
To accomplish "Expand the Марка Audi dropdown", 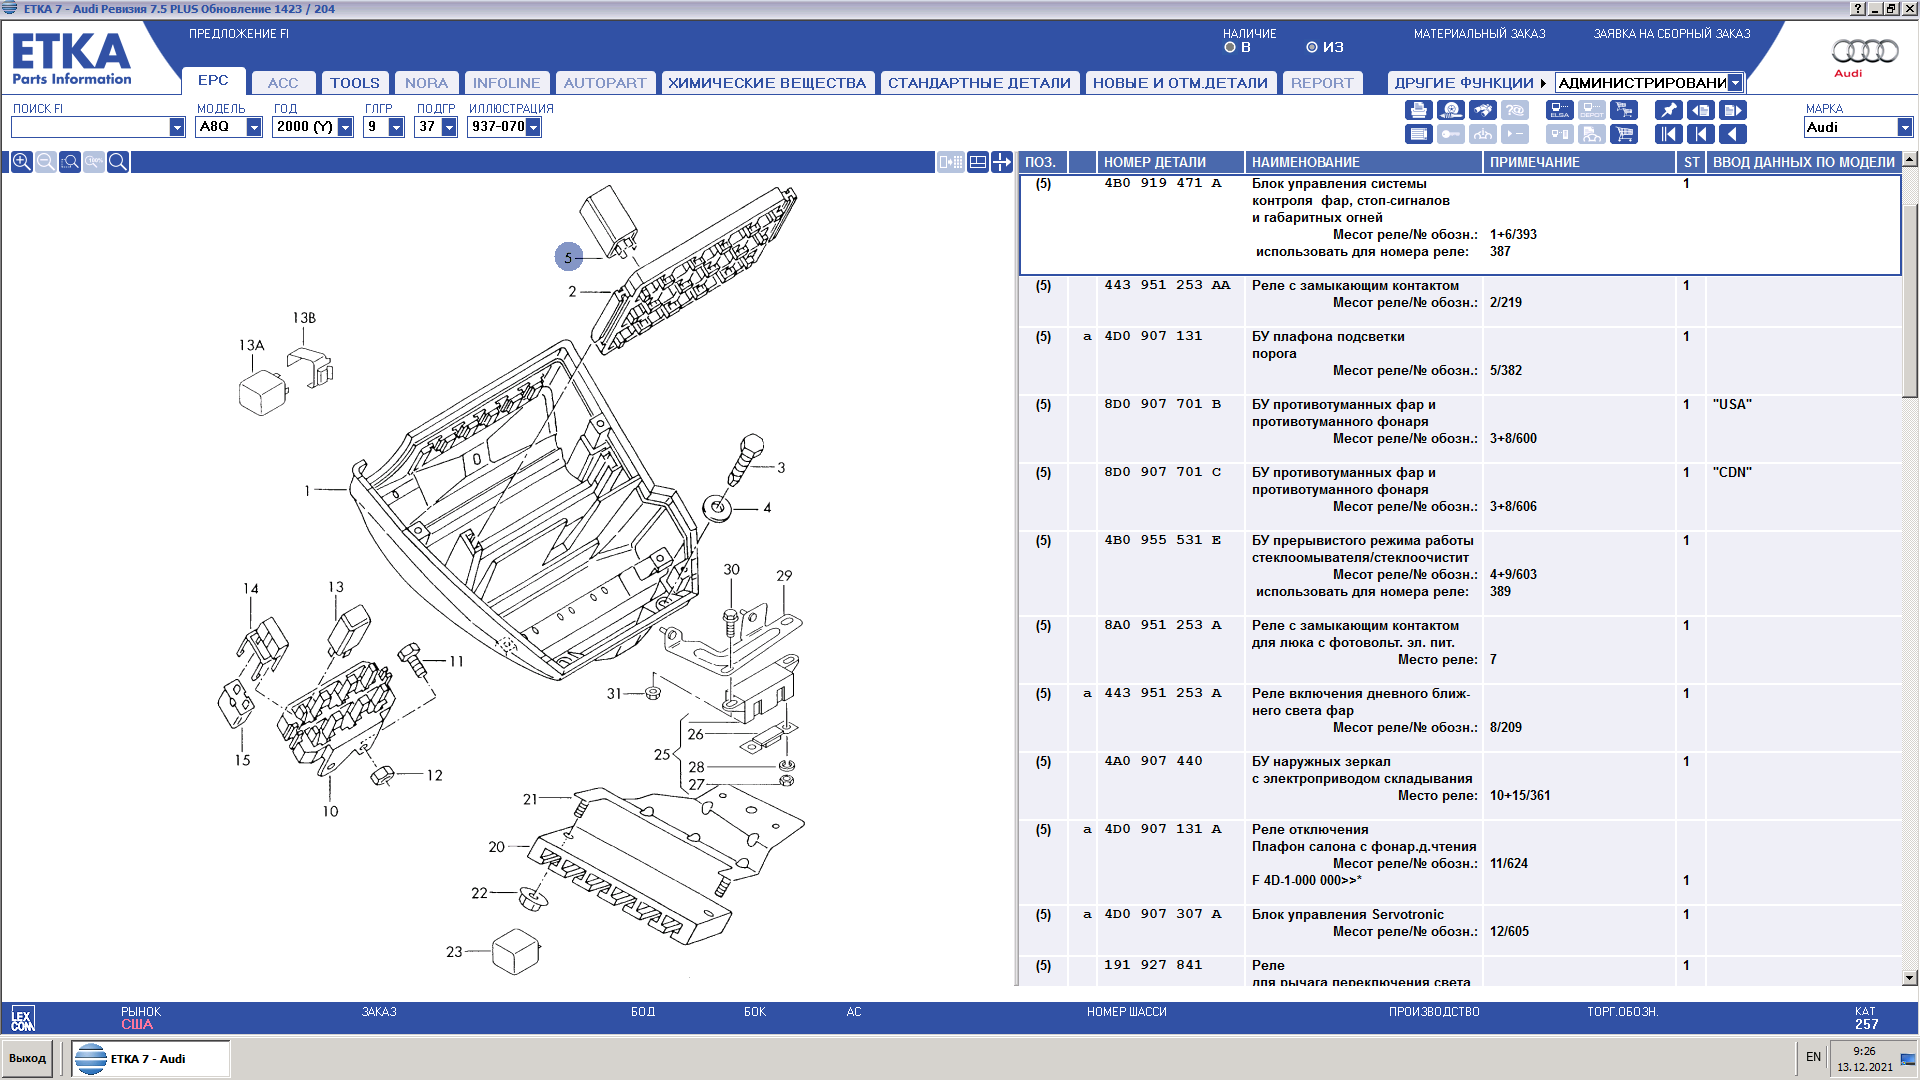I will [1904, 127].
